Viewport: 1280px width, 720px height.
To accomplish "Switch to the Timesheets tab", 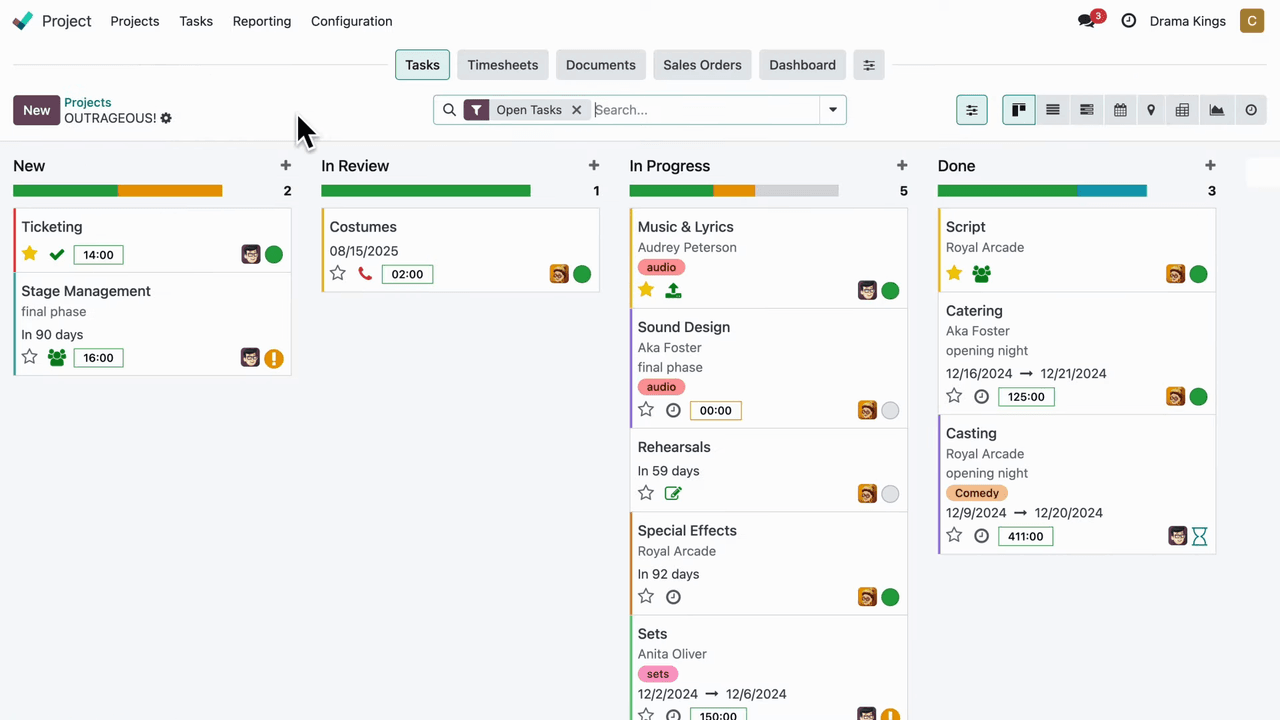I will coord(502,65).
